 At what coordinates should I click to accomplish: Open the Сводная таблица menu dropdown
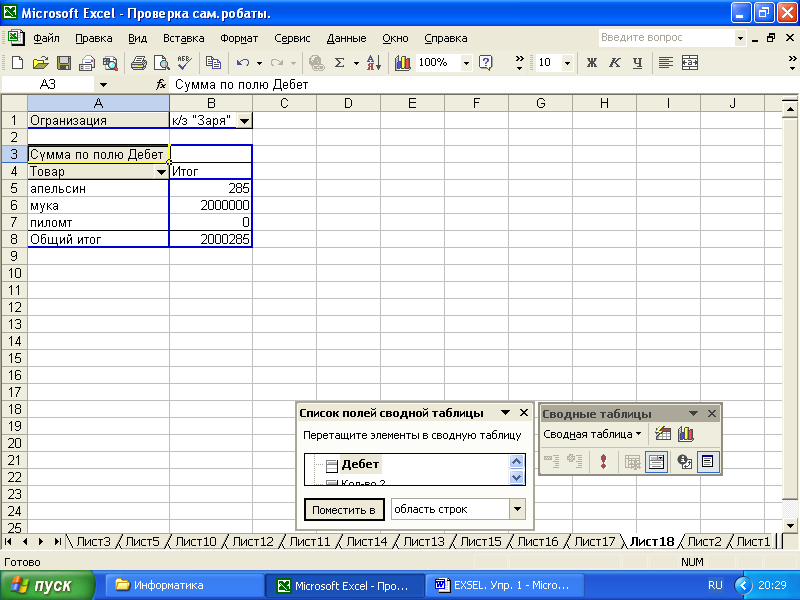click(x=592, y=434)
